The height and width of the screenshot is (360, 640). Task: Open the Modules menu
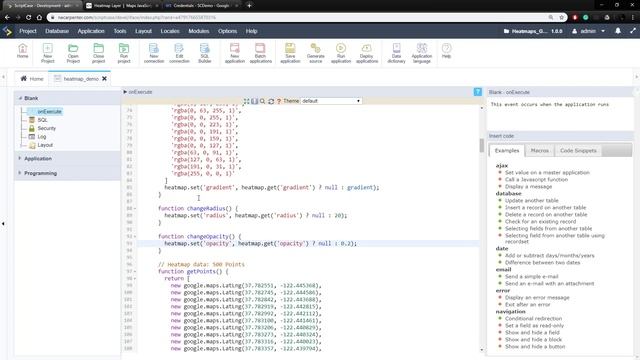(x=199, y=31)
